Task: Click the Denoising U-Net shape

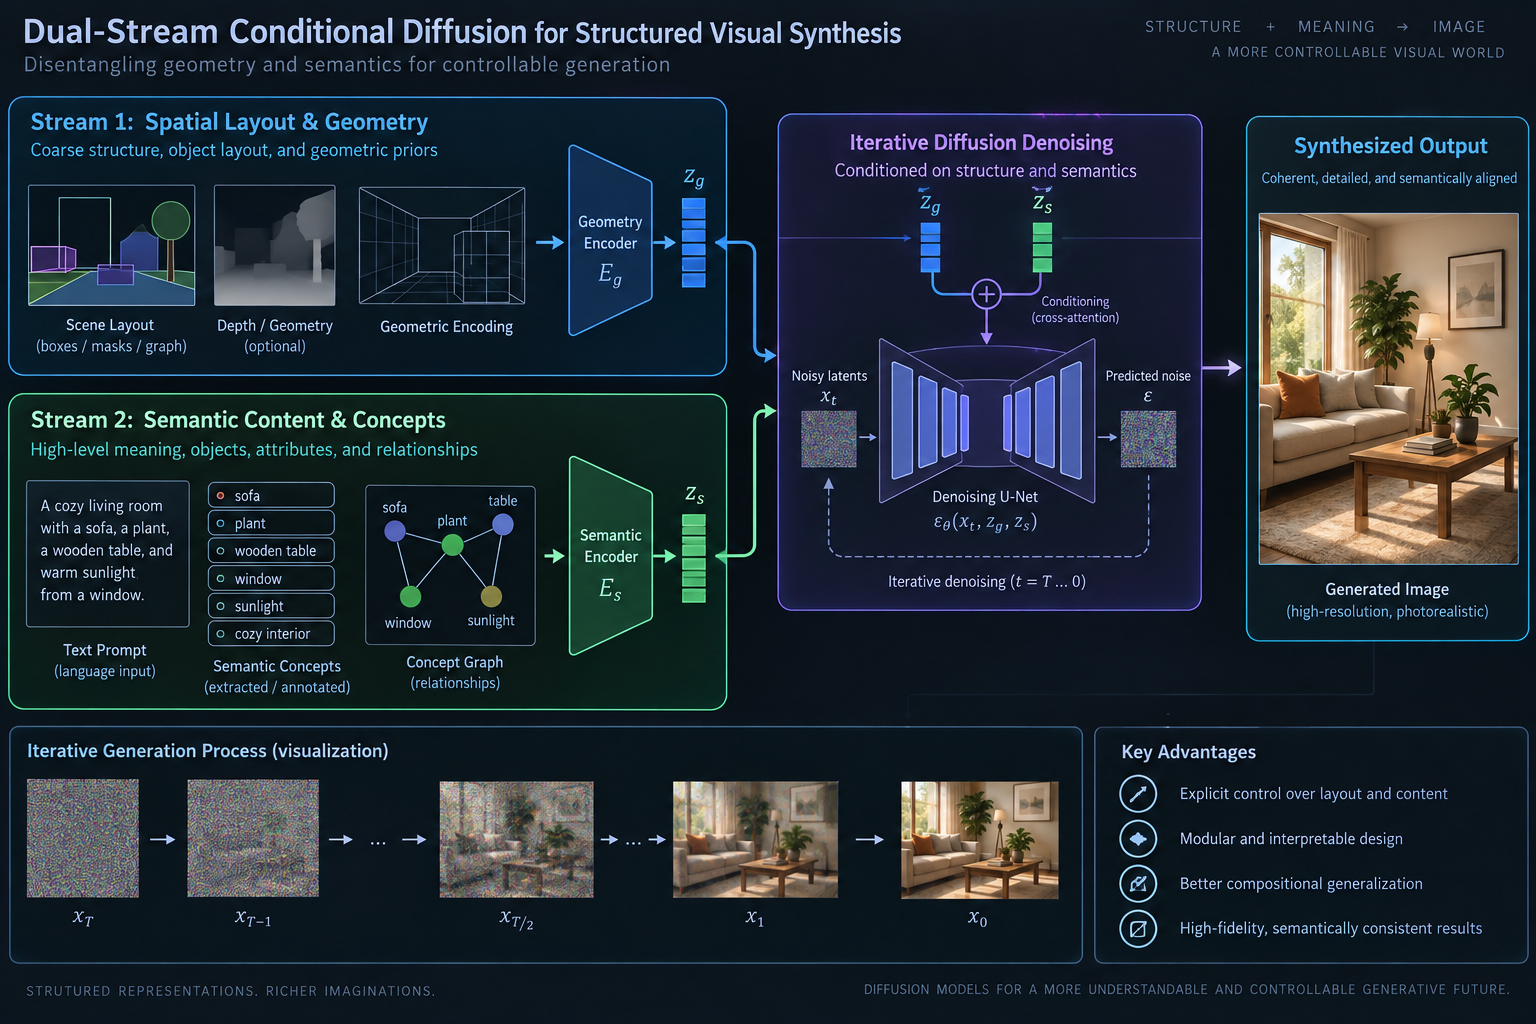Action: 986,420
